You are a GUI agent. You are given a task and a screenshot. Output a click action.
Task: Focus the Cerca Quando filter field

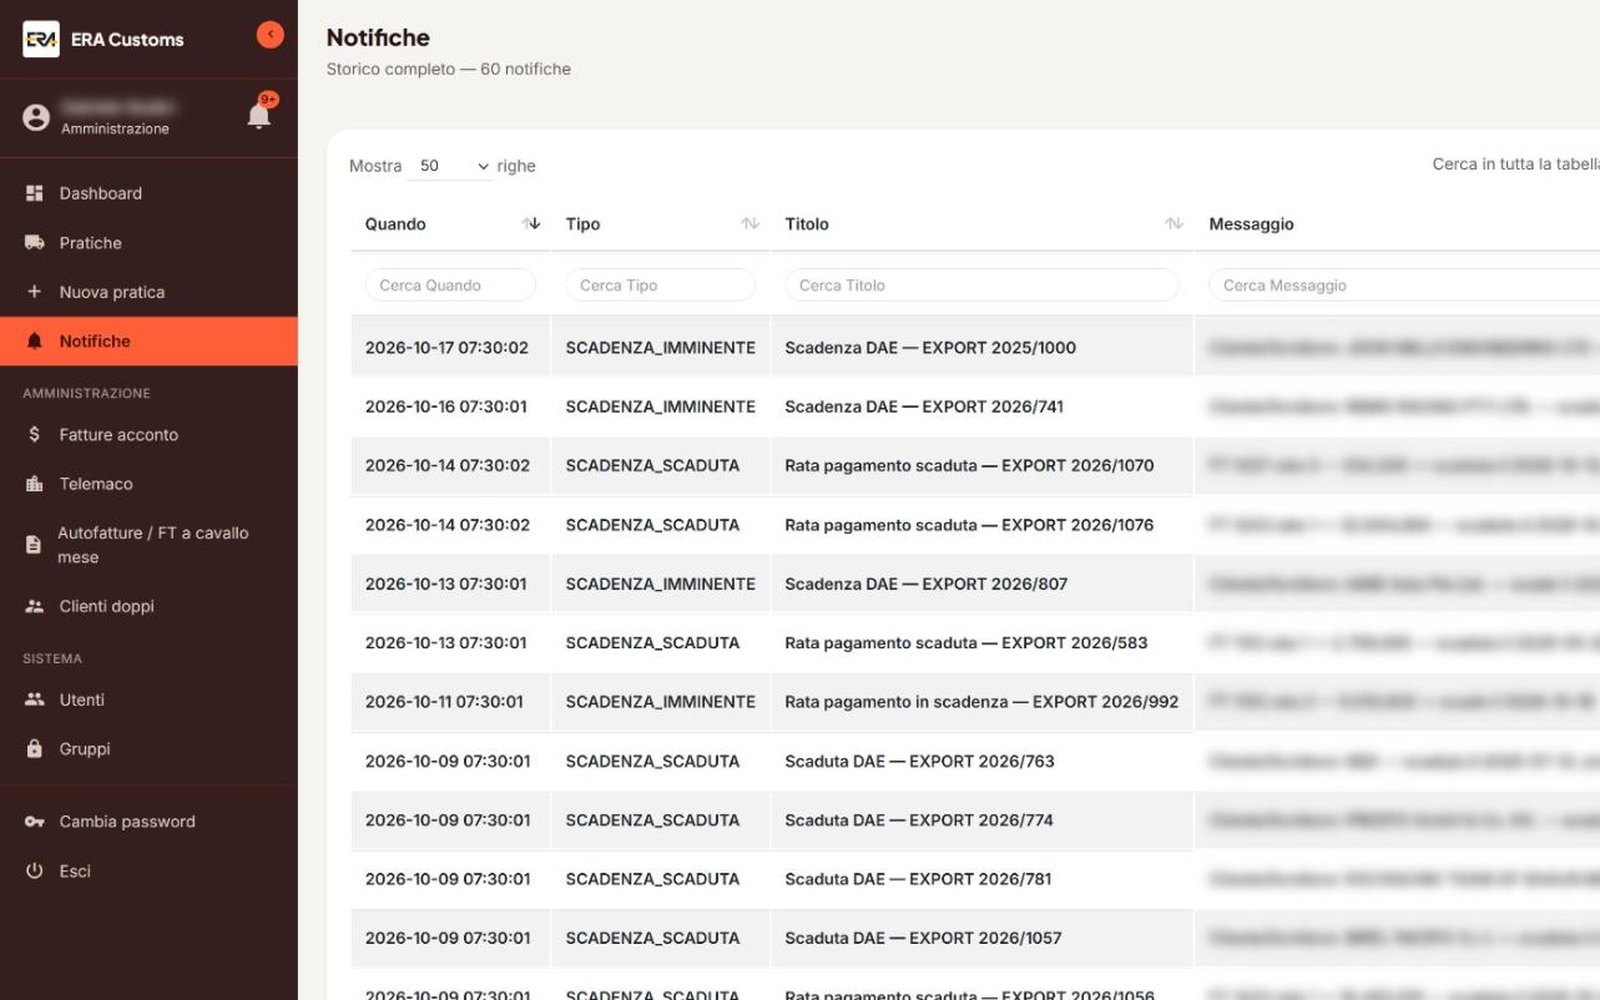pyautogui.click(x=450, y=285)
